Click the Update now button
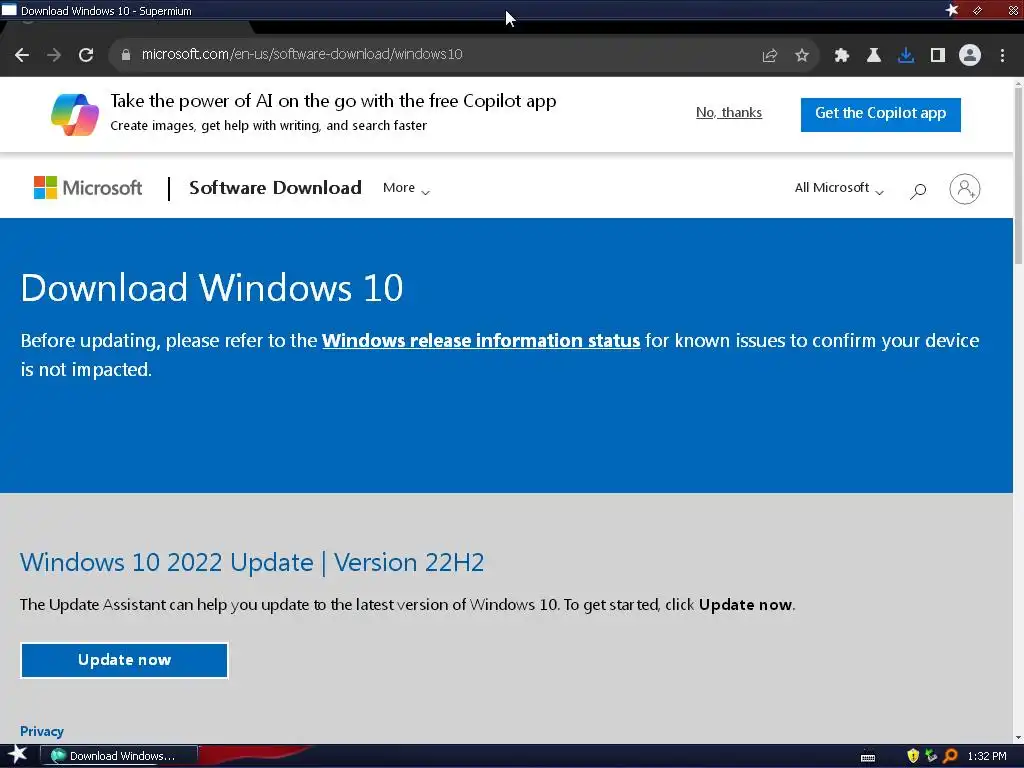 (124, 660)
